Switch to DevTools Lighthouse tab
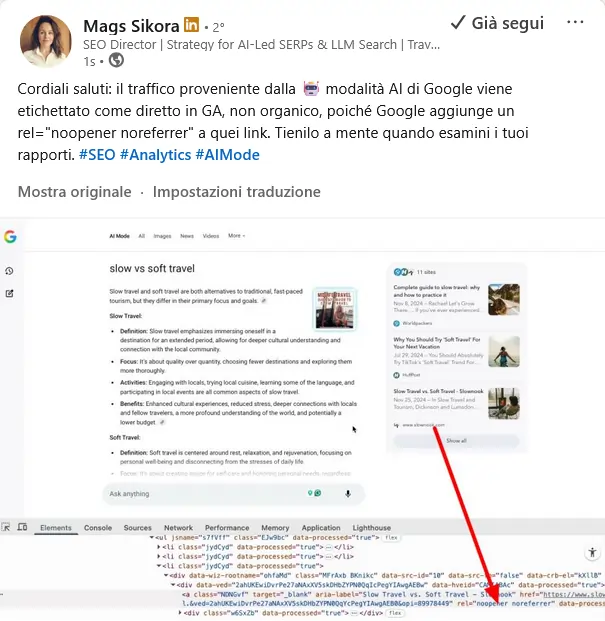This screenshot has width=605, height=621. click(x=371, y=528)
